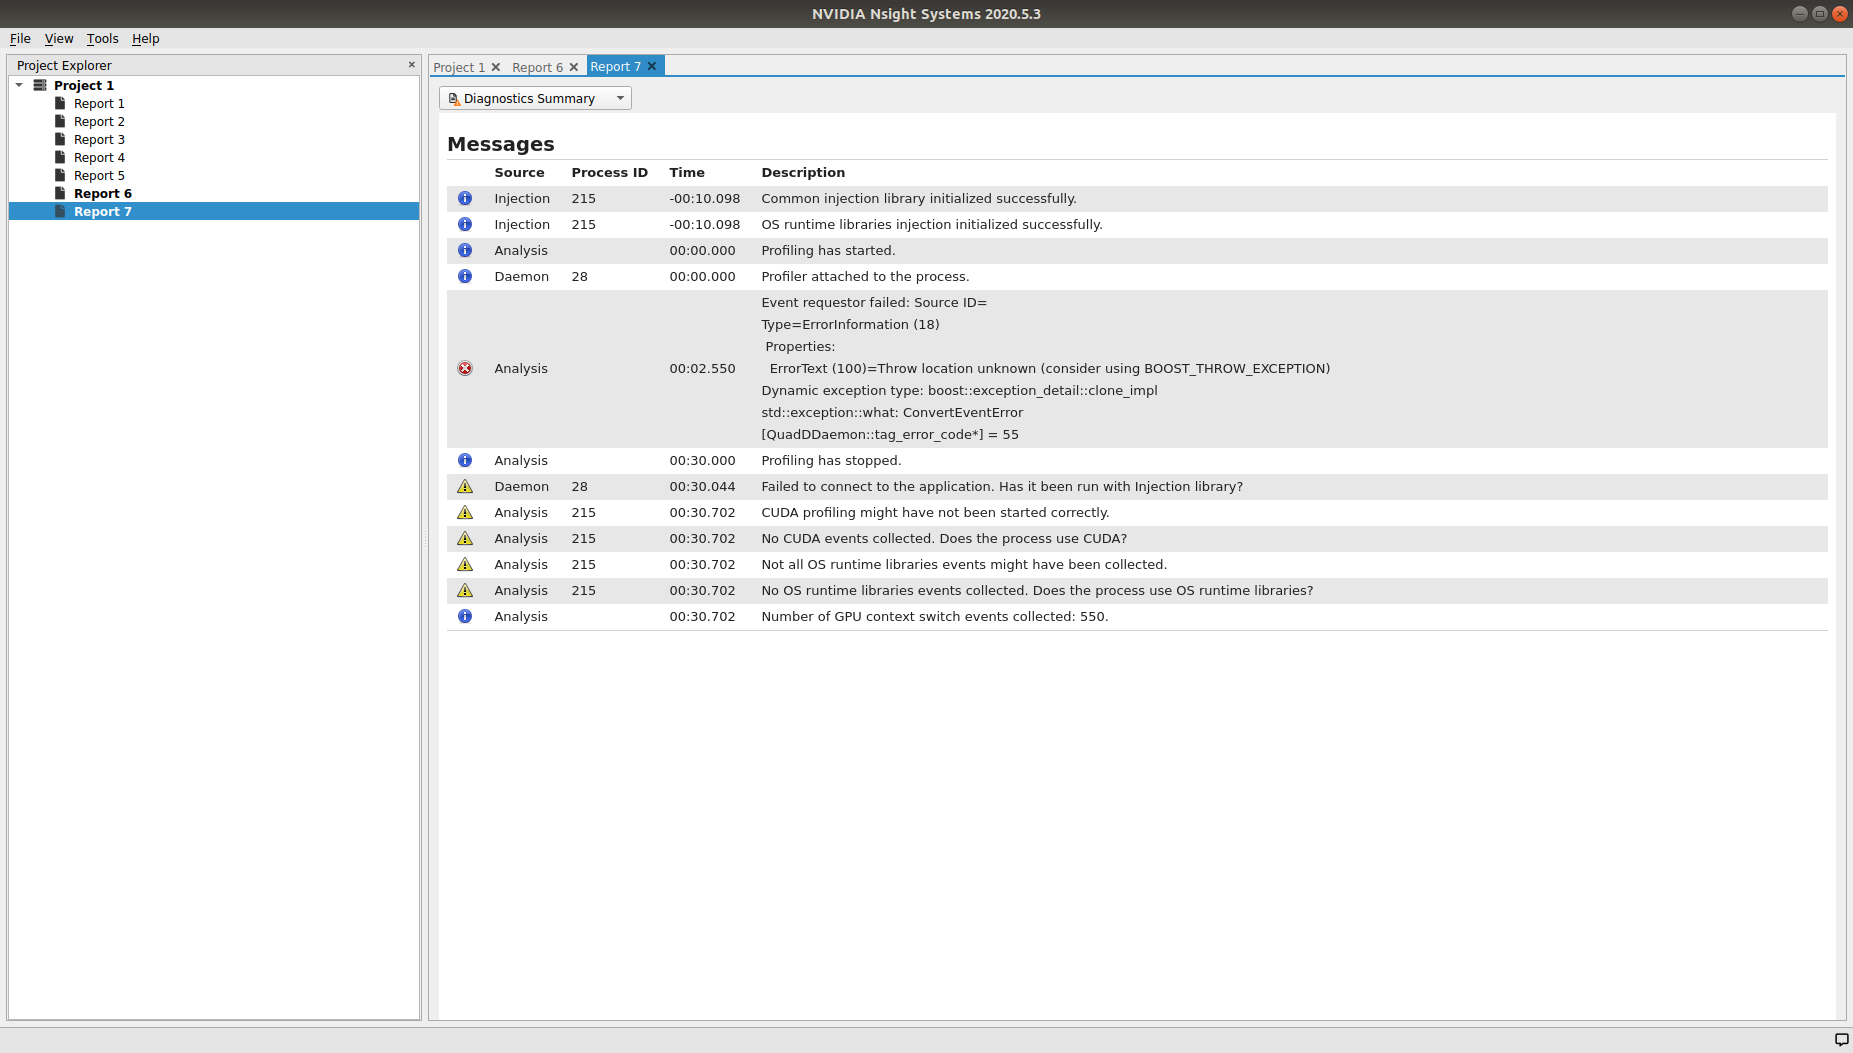Click the document icon beside Report 3
1853x1053 pixels.
click(60, 139)
